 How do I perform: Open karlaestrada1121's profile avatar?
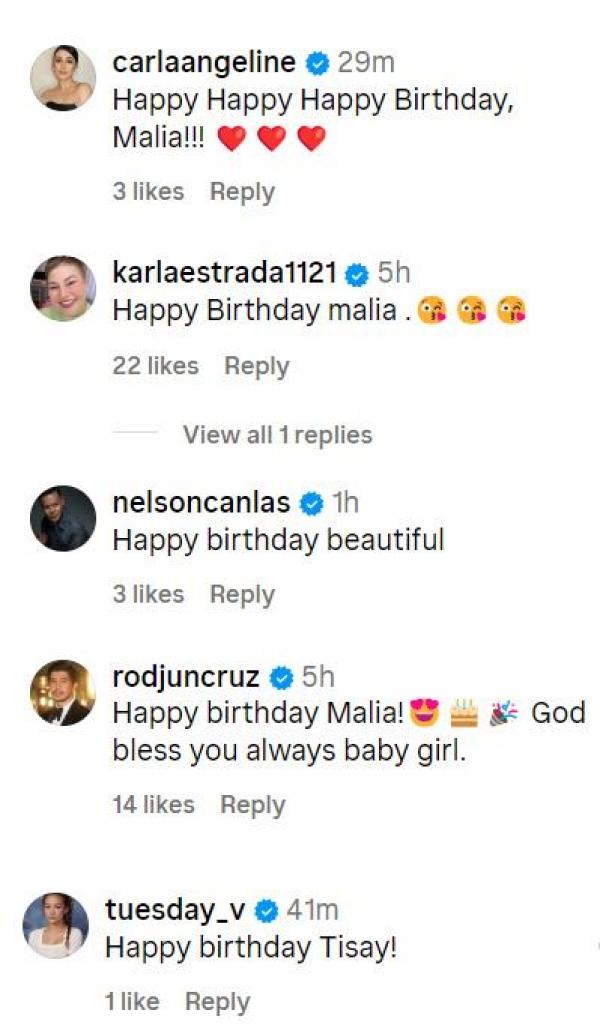coord(63,288)
